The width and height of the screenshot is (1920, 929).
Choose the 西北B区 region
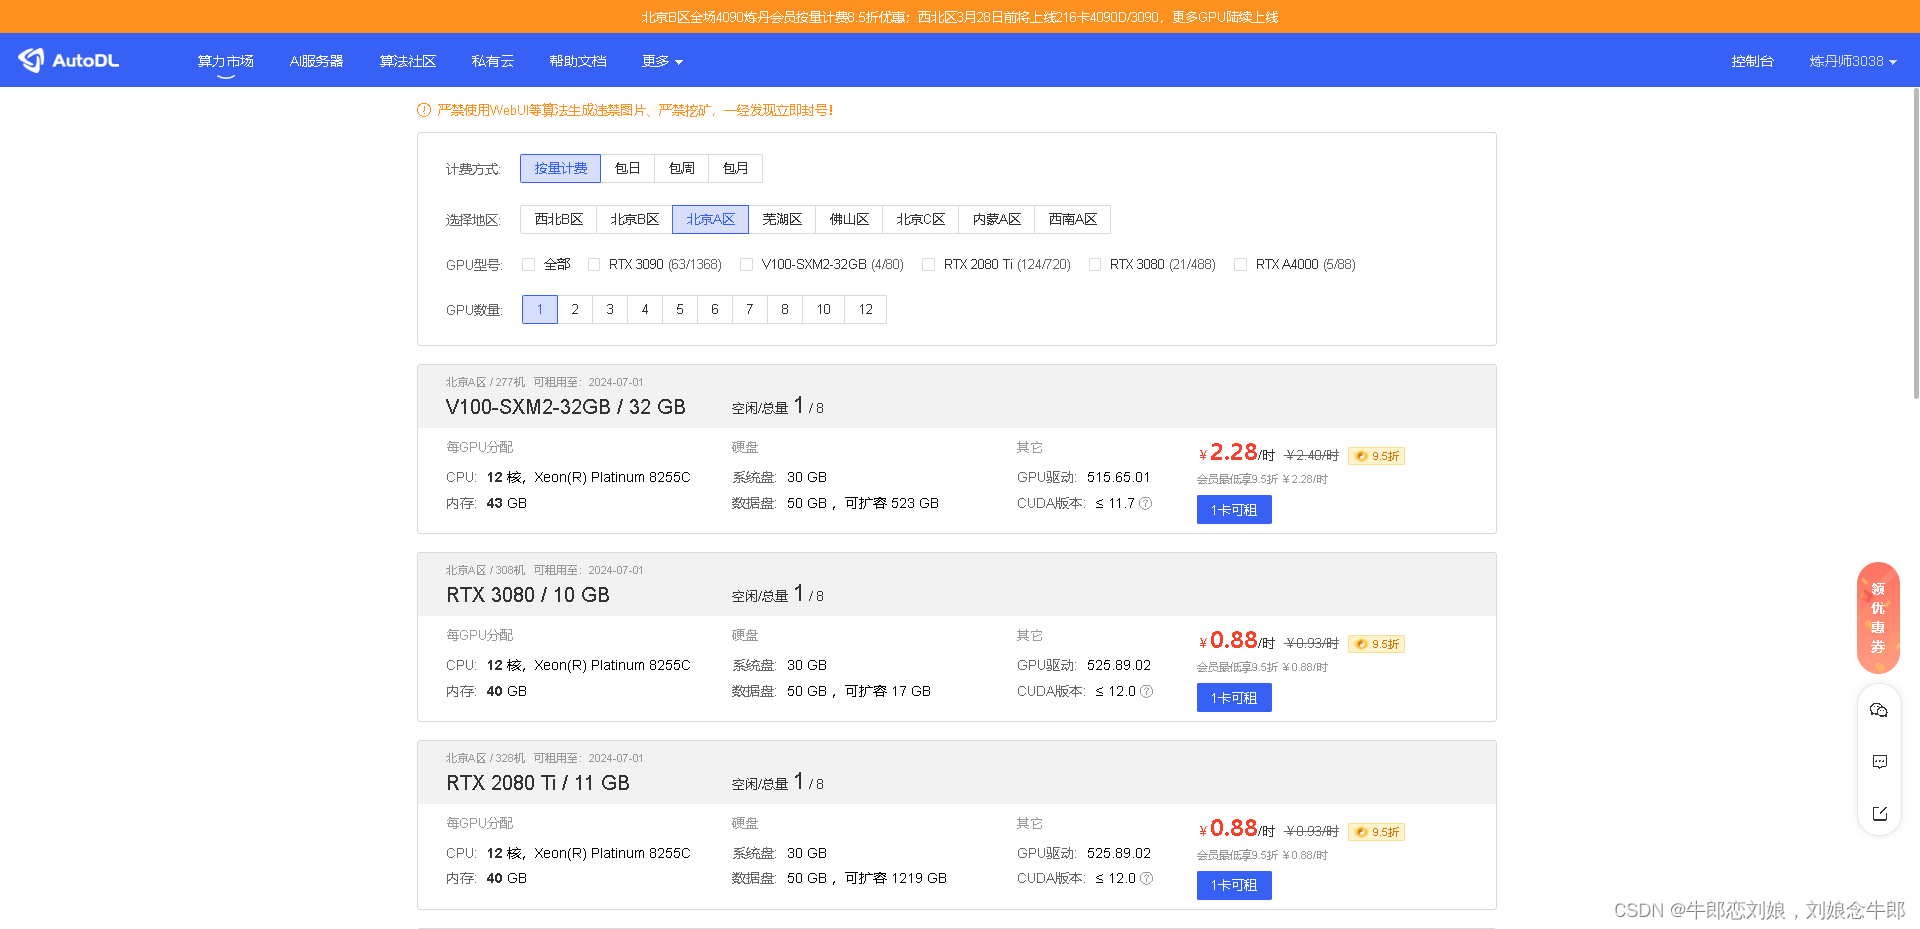(x=558, y=219)
